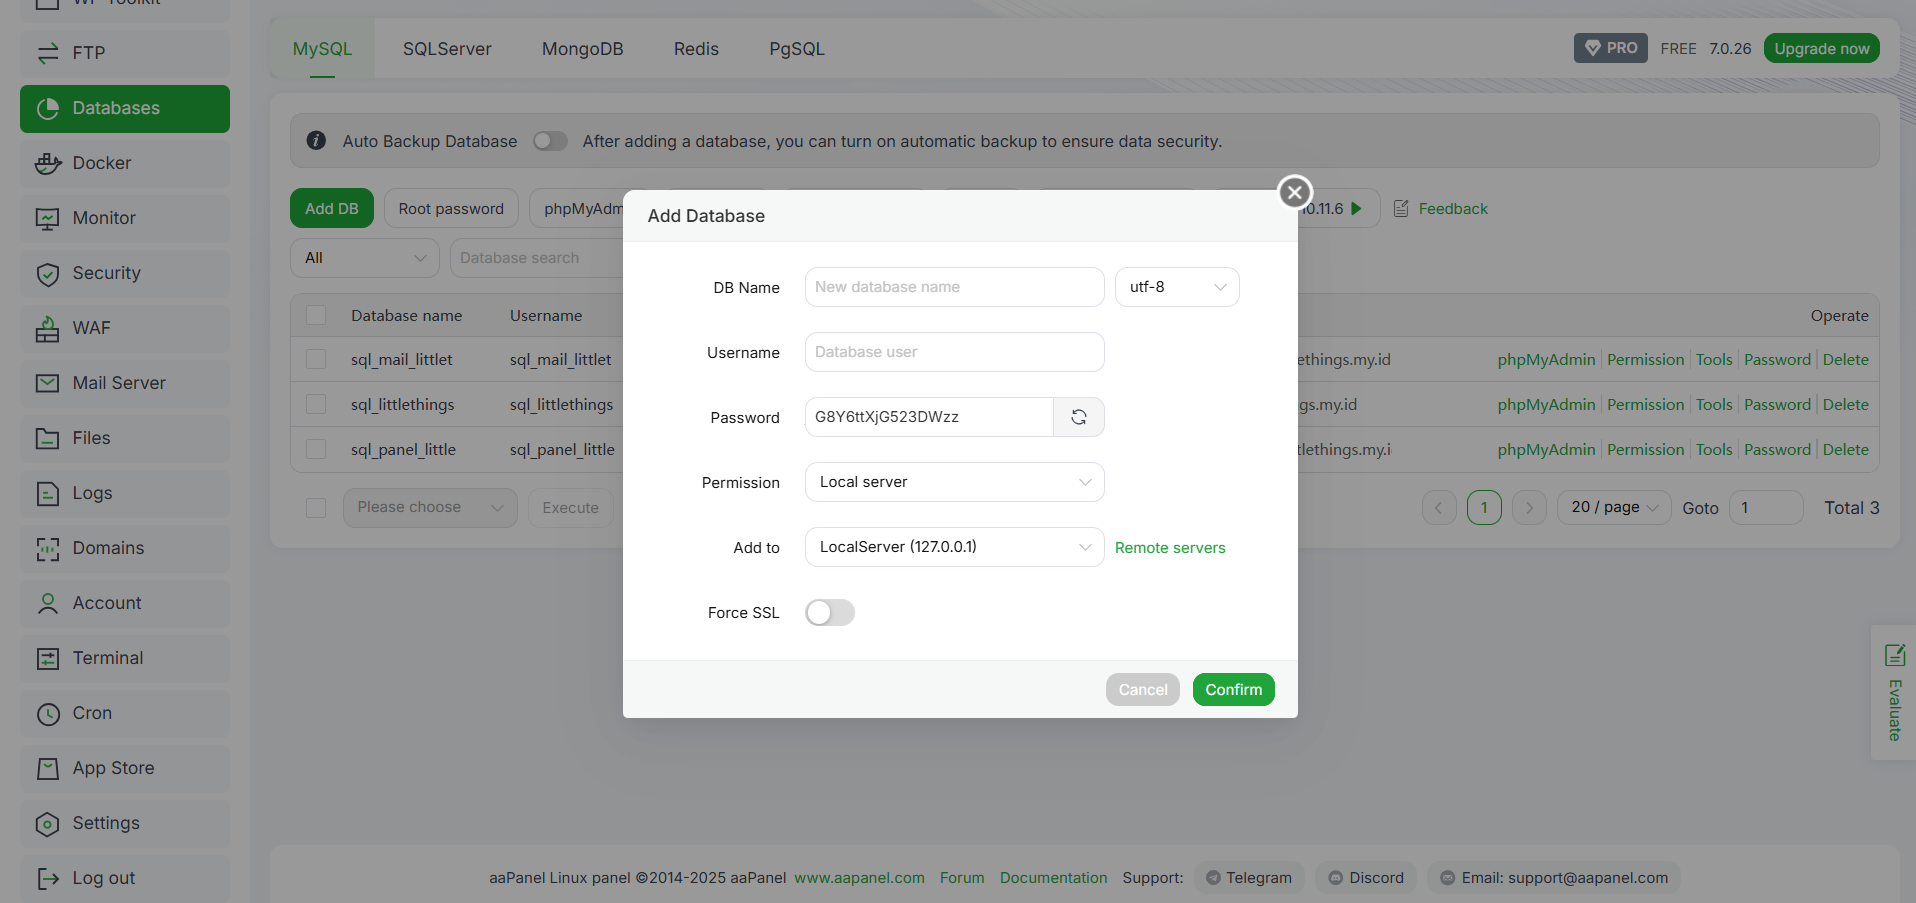Click the PRO diamond badge

[1611, 48]
